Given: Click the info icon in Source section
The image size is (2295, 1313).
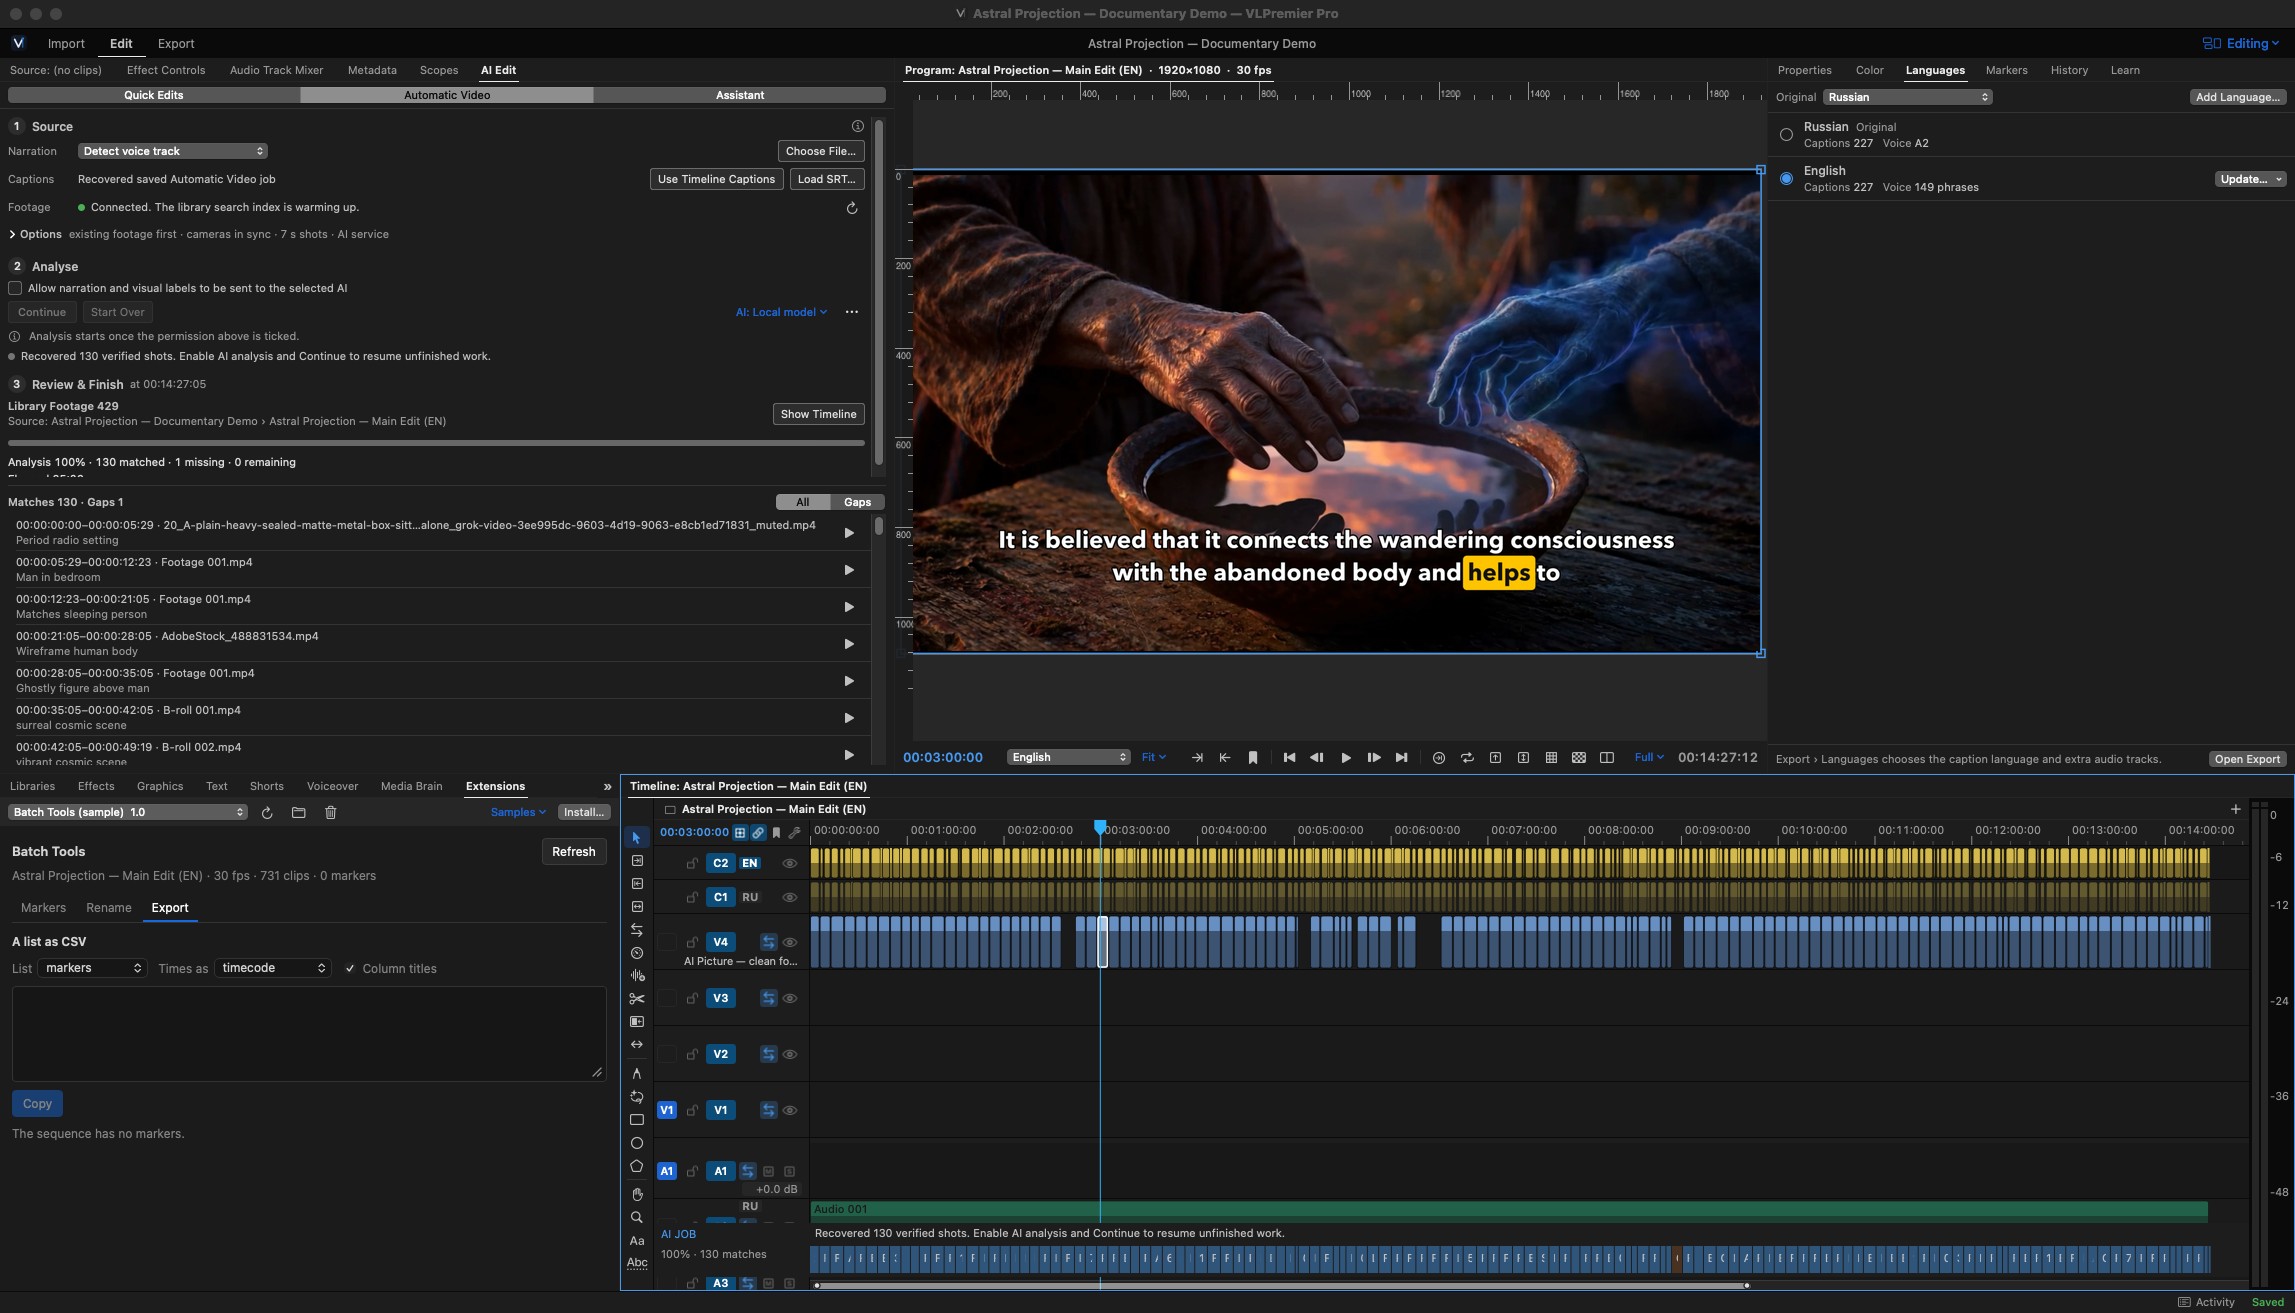Looking at the screenshot, I should click(x=857, y=126).
